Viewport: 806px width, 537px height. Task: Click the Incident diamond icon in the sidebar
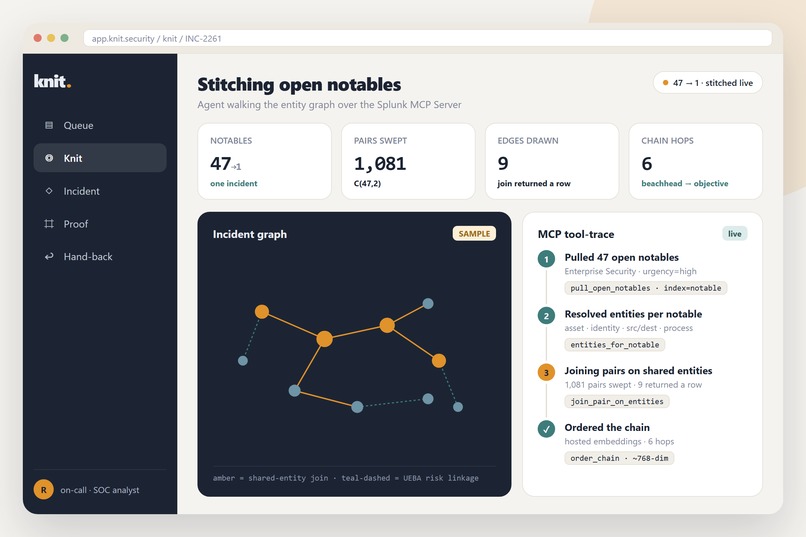pos(49,191)
